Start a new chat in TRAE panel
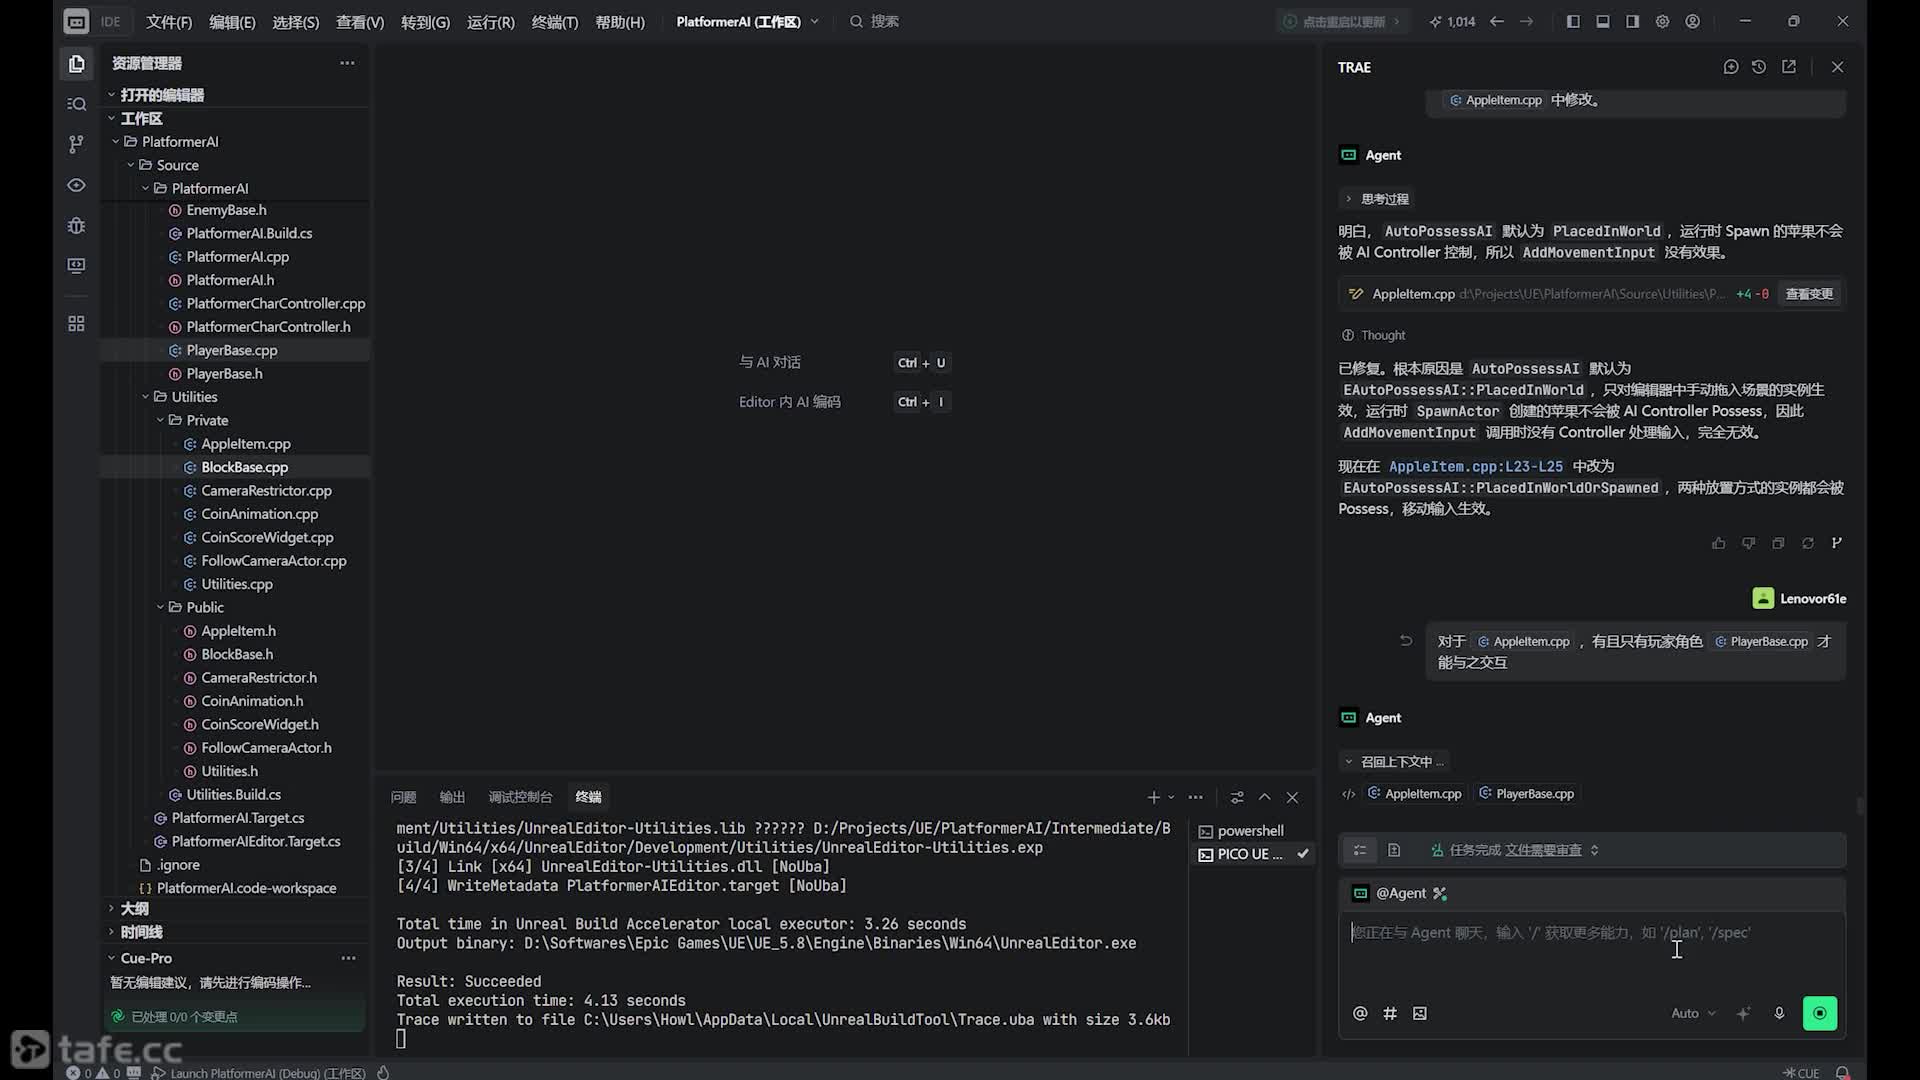 point(1731,67)
